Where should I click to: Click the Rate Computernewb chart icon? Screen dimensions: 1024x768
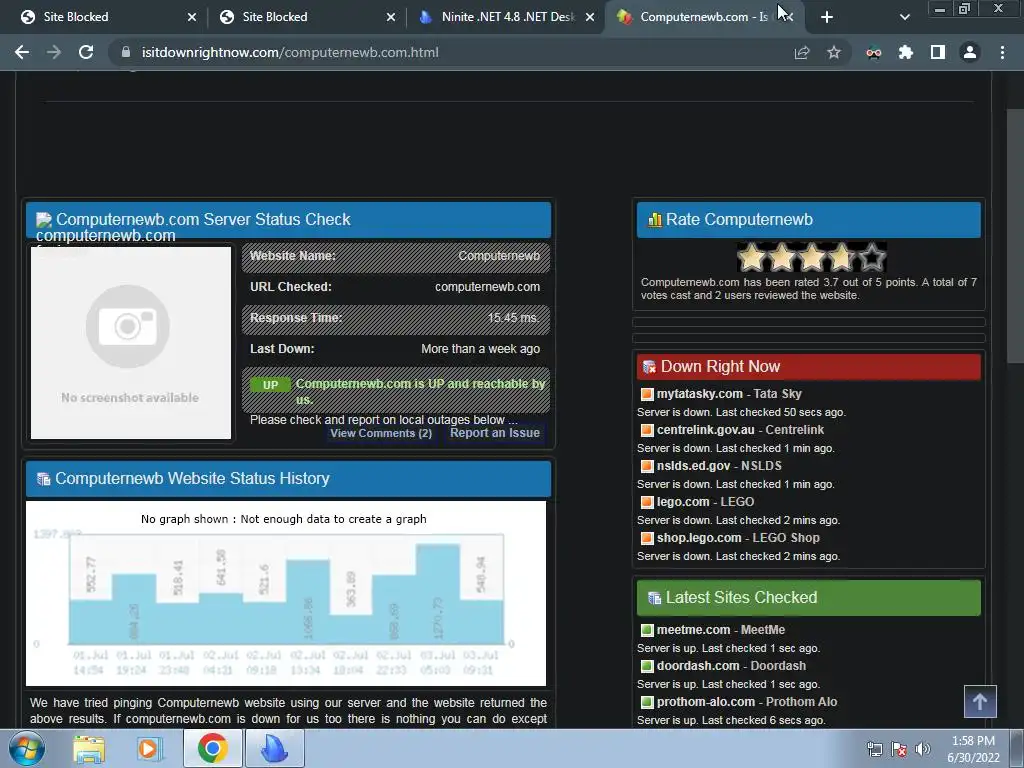(654, 219)
